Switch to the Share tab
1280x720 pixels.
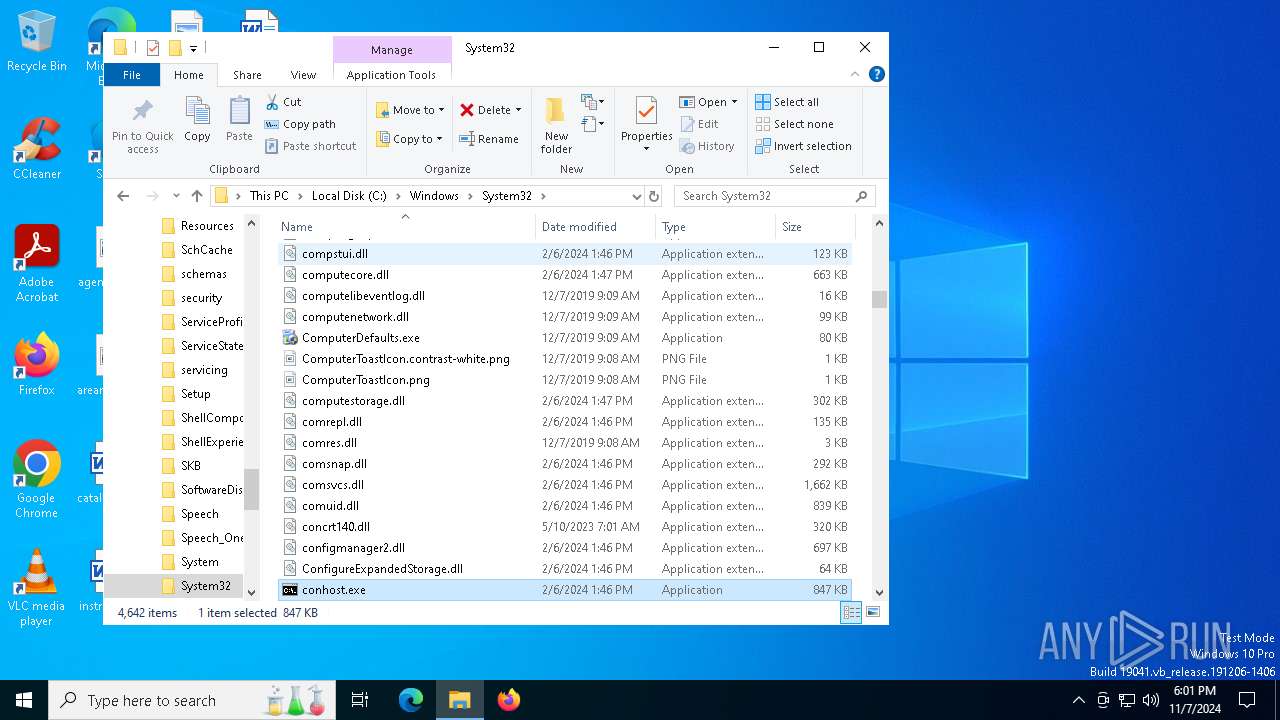coord(247,74)
